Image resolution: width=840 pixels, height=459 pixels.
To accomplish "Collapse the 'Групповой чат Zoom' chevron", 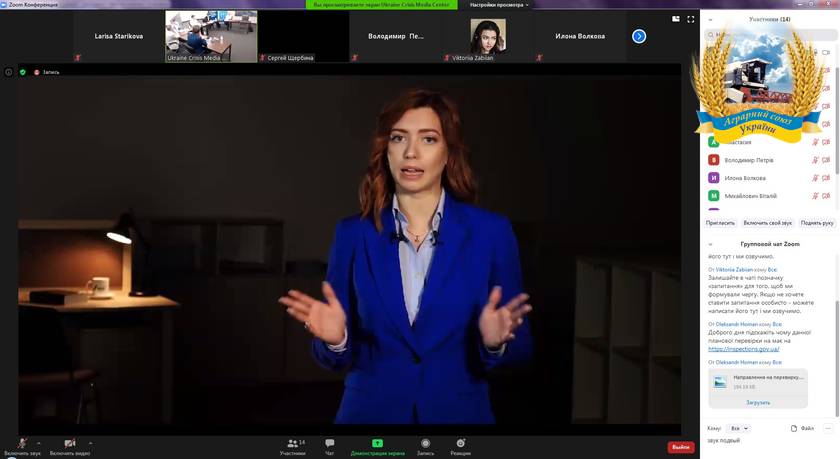I will pos(710,244).
